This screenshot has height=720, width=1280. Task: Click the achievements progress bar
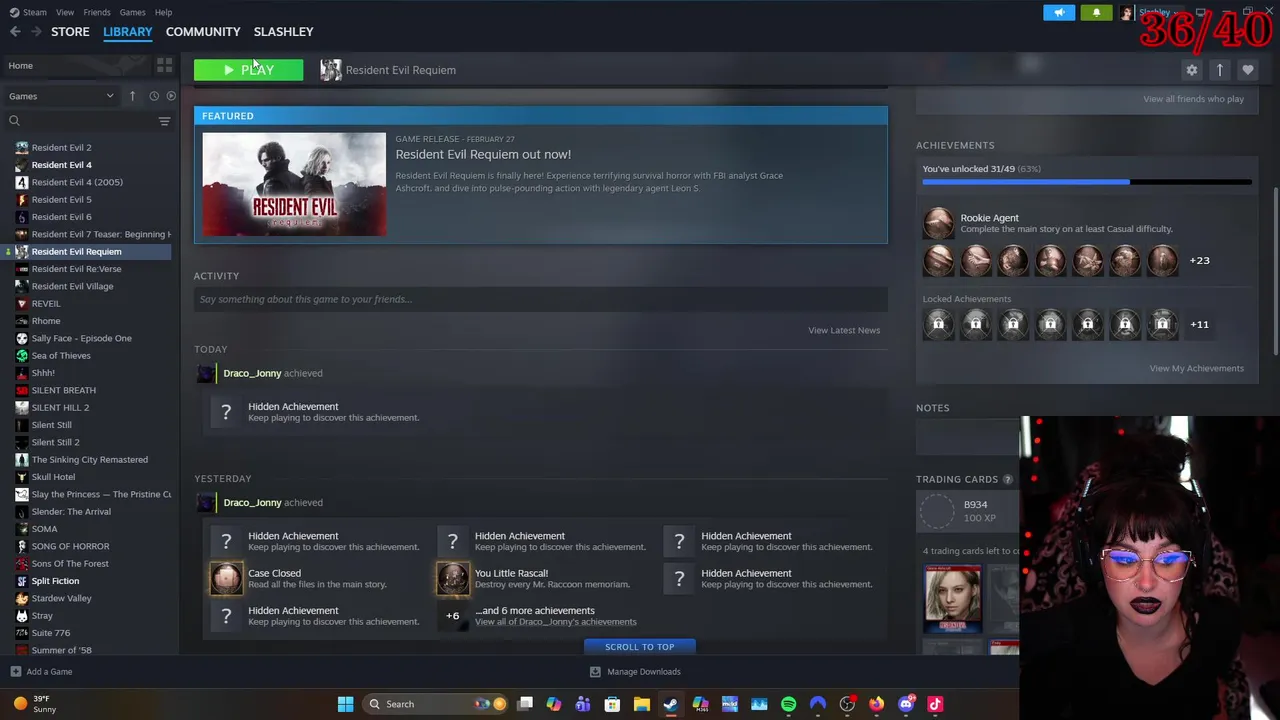pos(1086,182)
